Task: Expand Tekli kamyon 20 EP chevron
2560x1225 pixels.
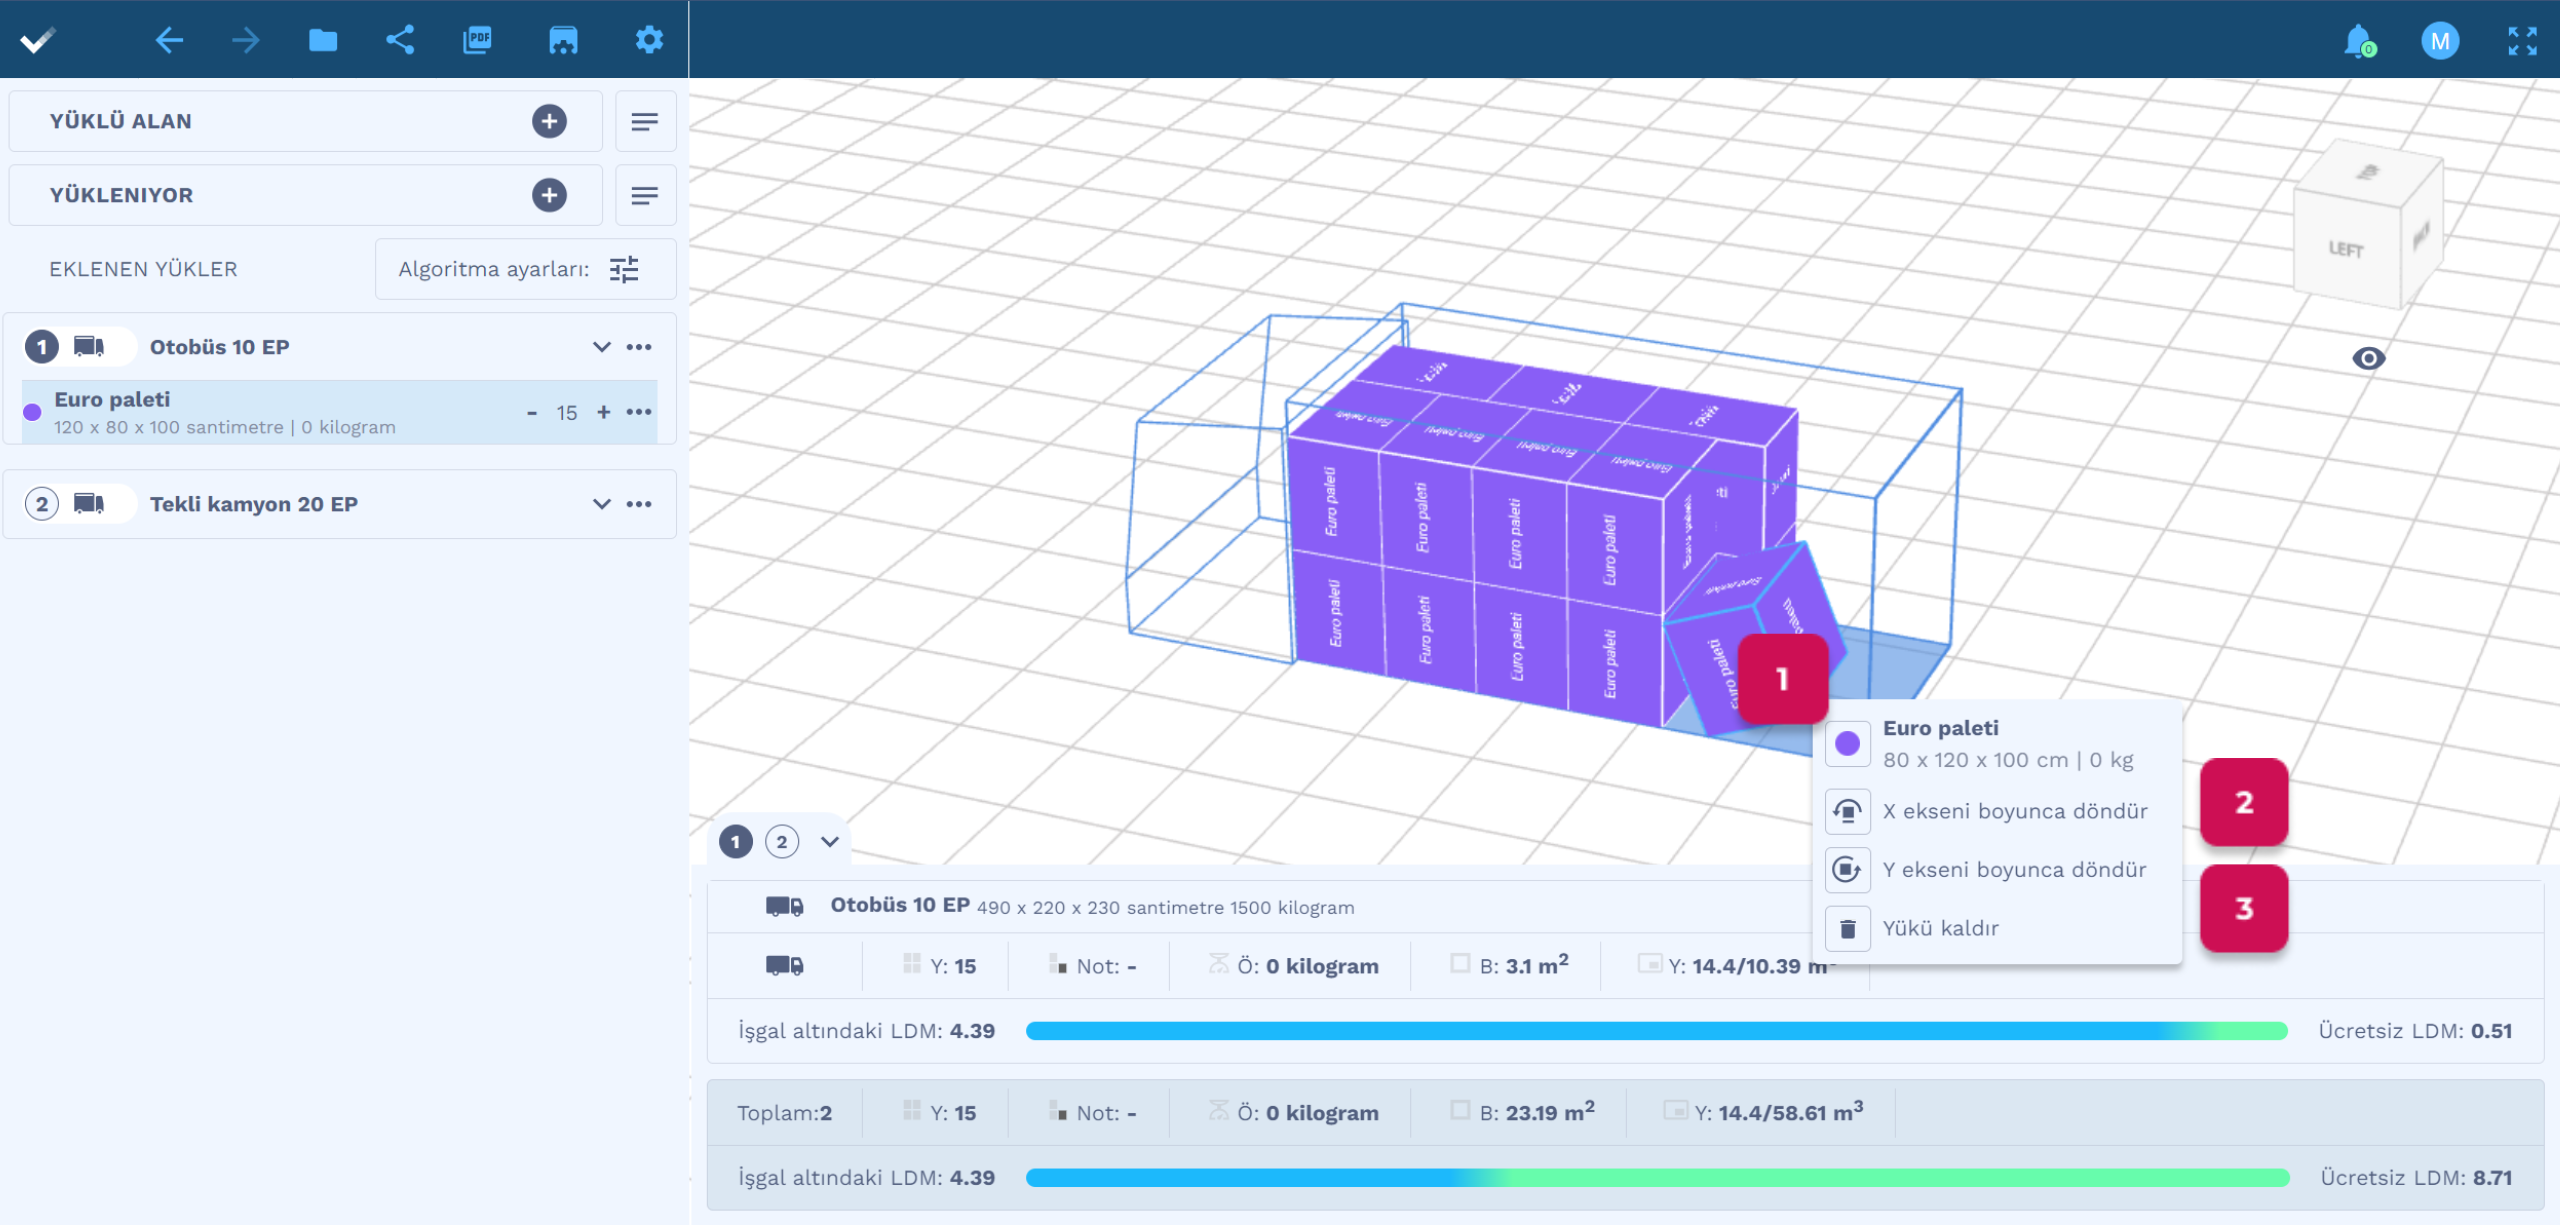Action: [601, 504]
